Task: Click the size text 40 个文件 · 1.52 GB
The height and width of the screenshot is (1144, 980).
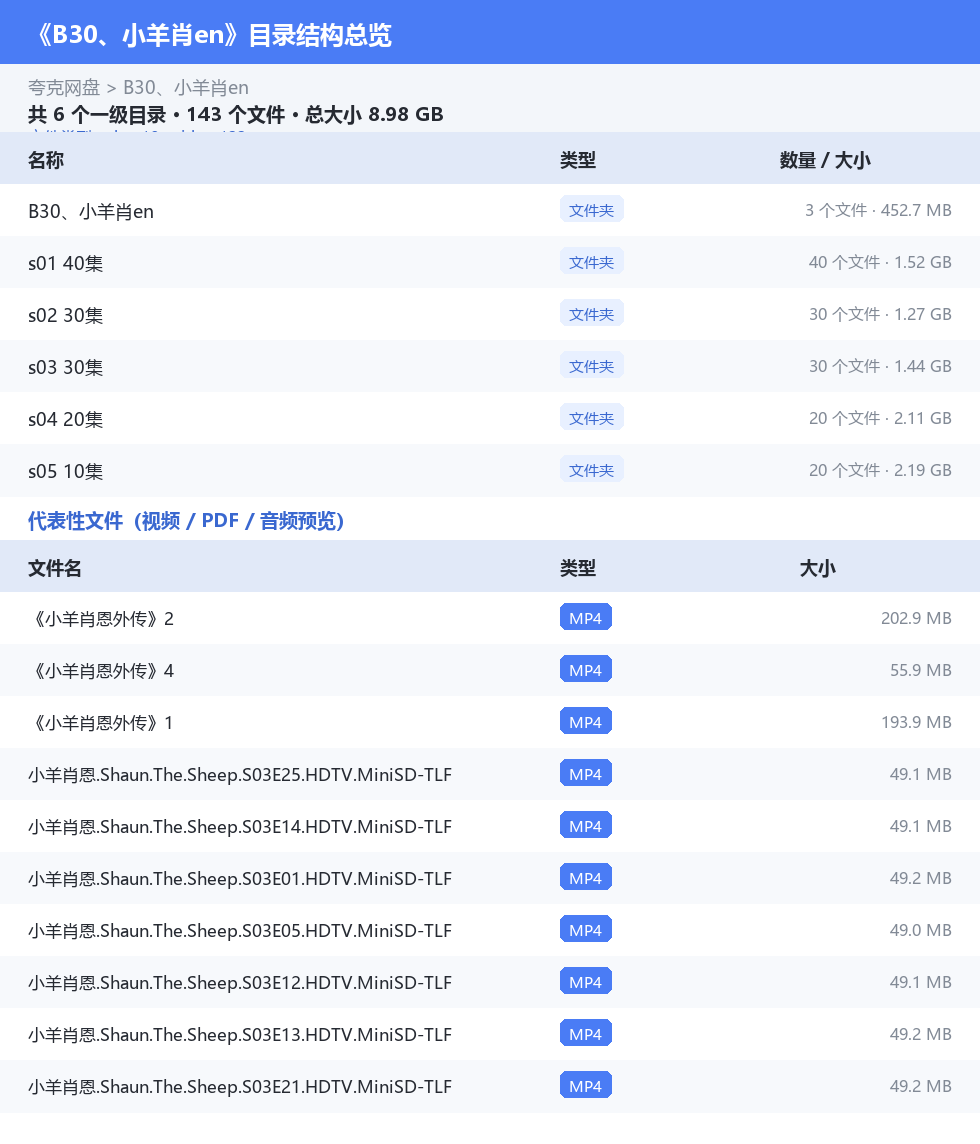Action: pyautogui.click(x=880, y=262)
